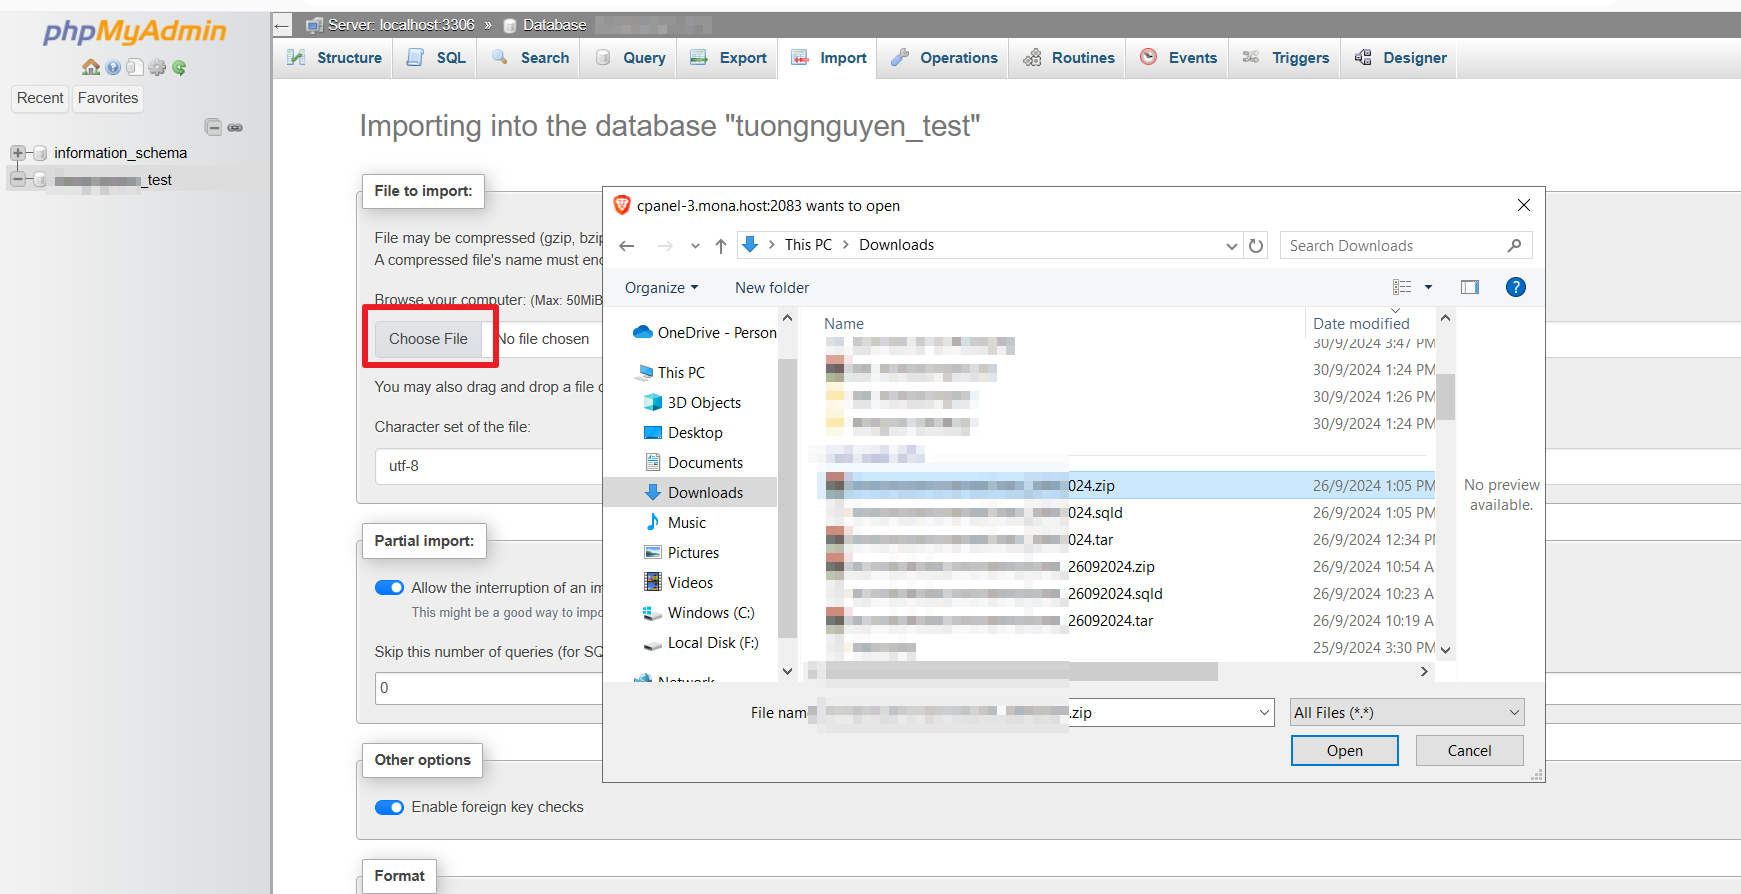This screenshot has height=894, width=1741.
Task: Go back in file dialog
Action: coord(627,245)
